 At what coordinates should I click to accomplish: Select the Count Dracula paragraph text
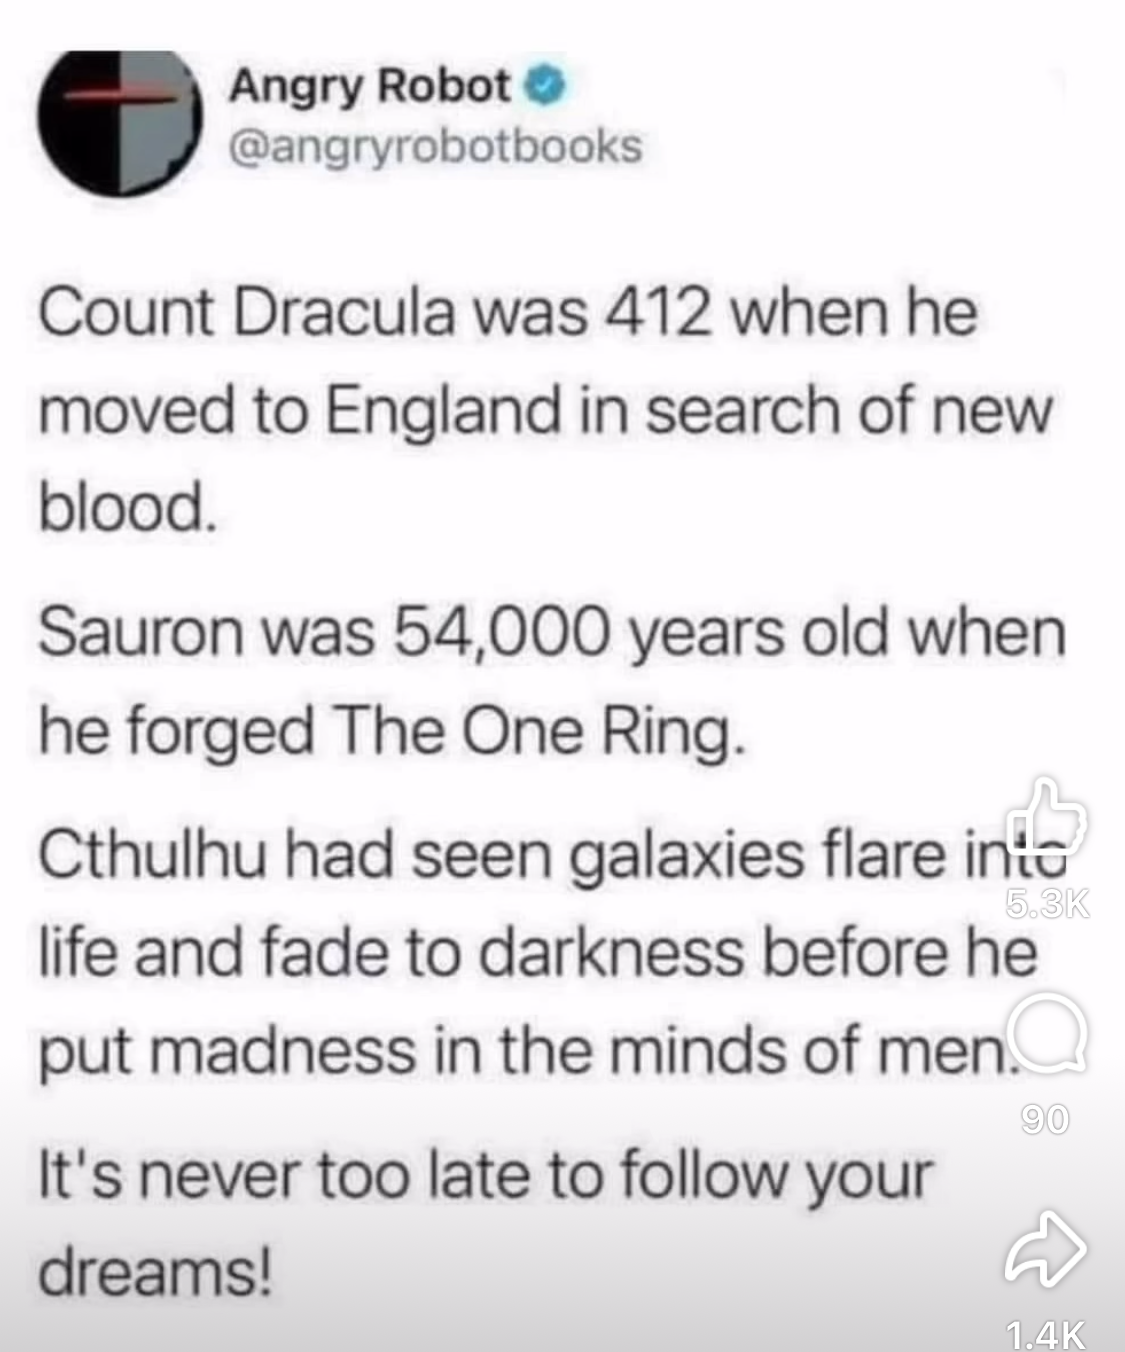[546, 411]
